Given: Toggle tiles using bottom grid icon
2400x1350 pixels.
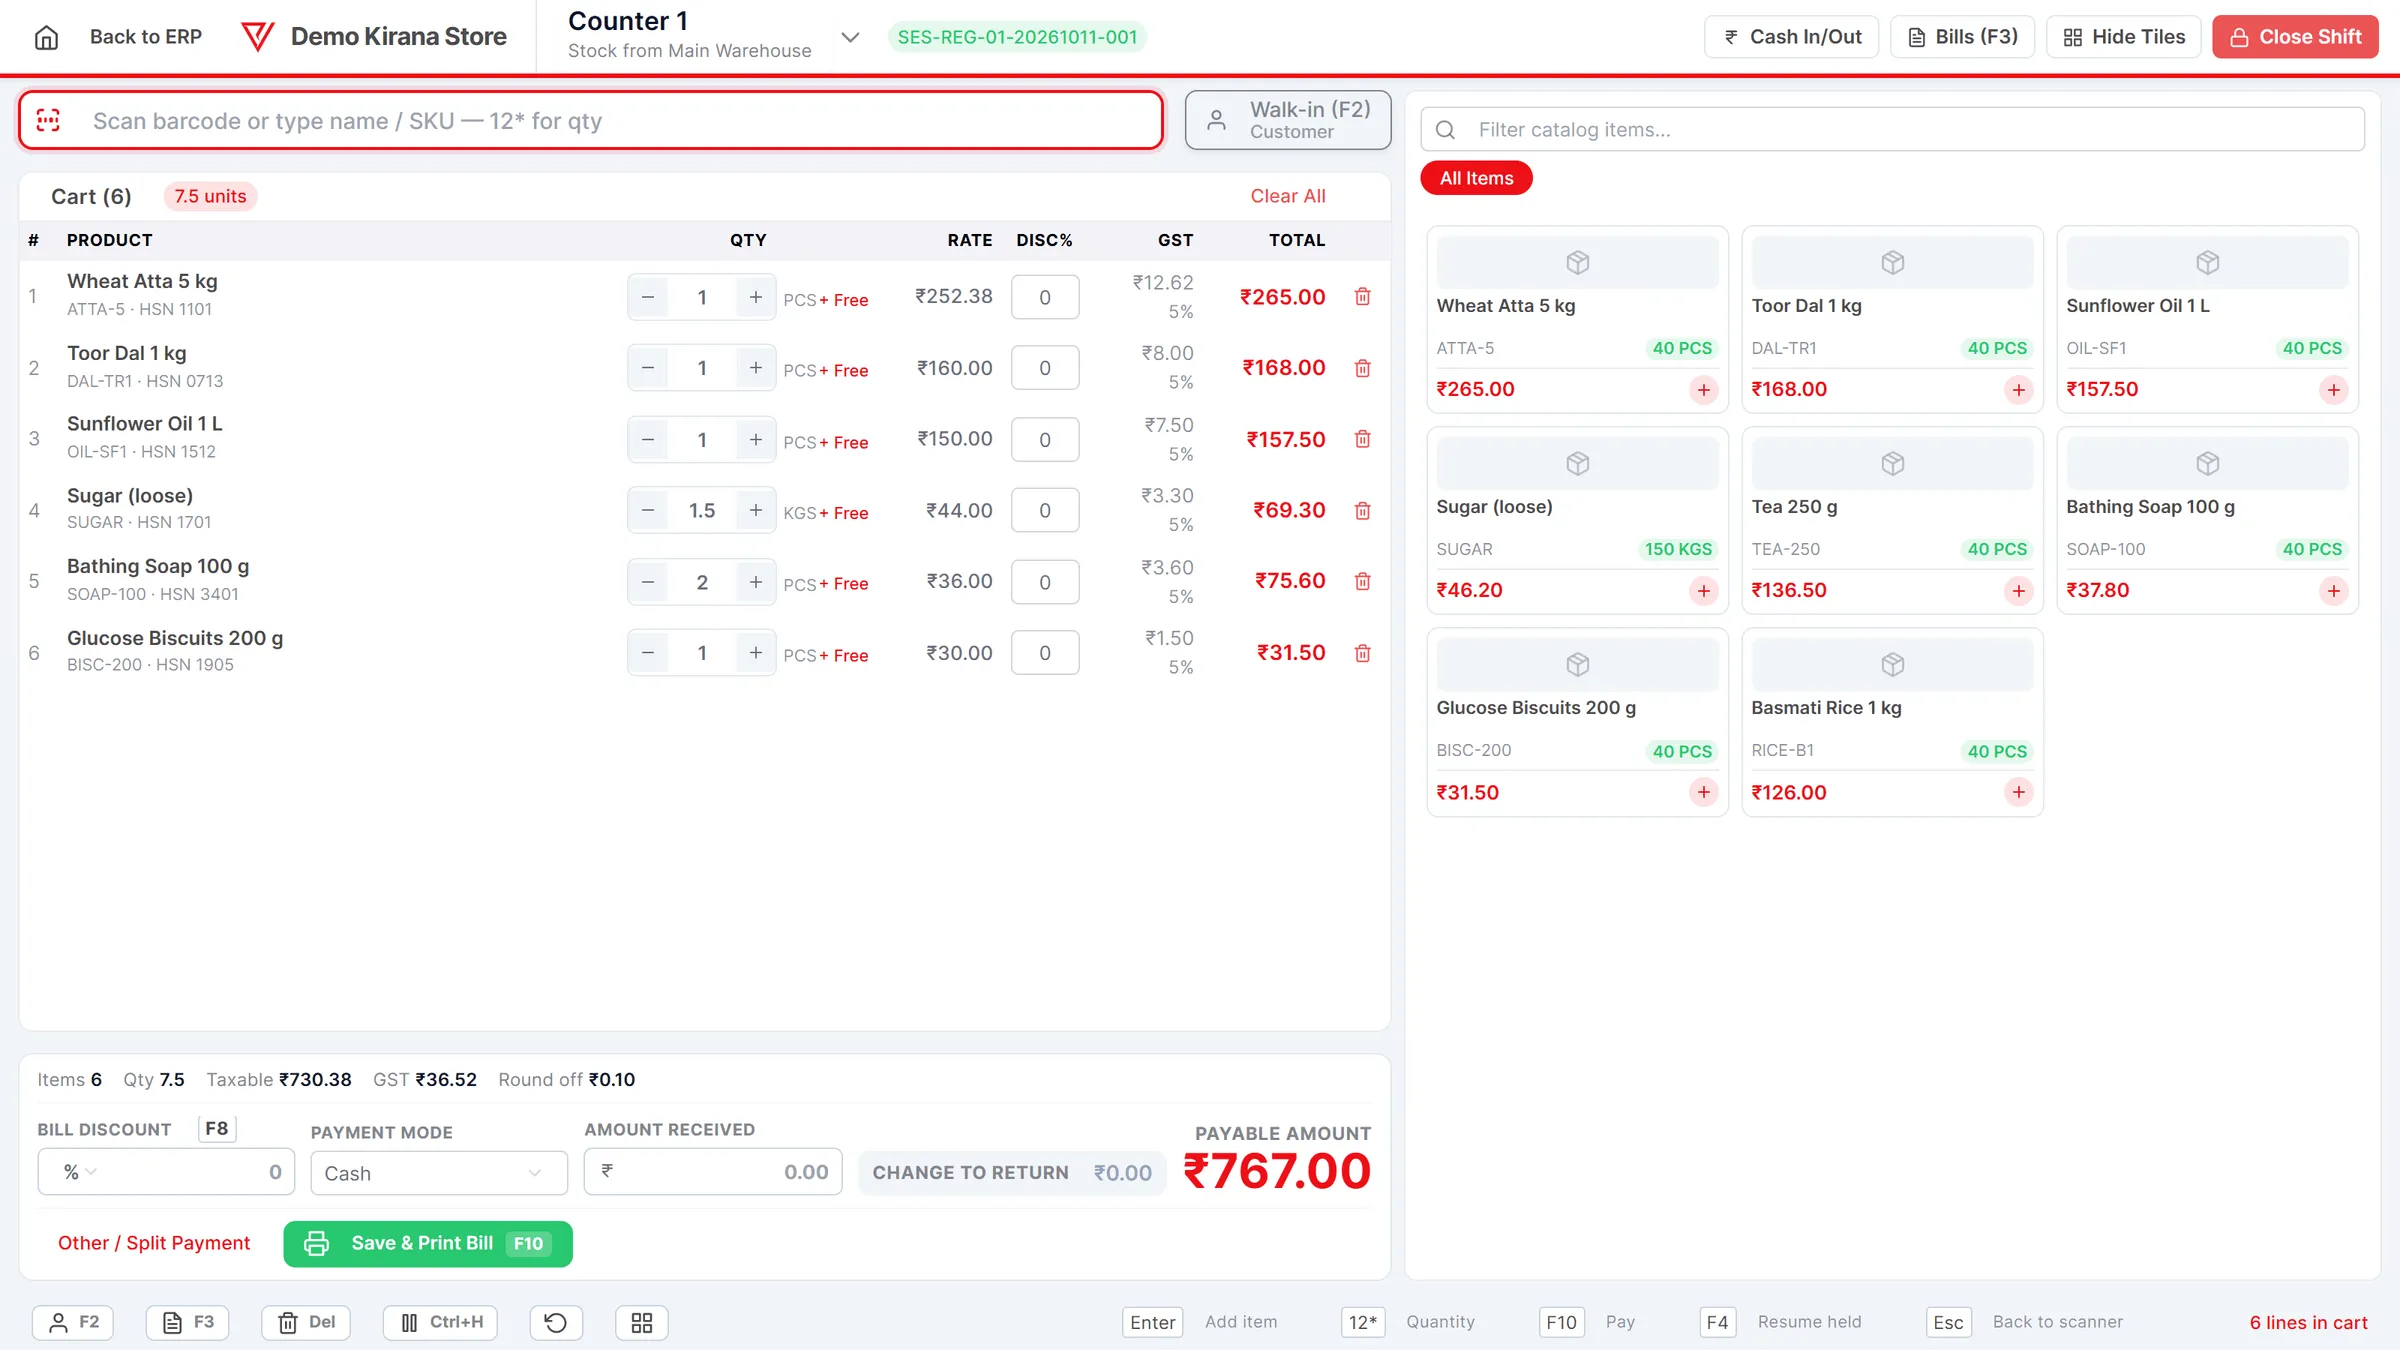Looking at the screenshot, I should (x=642, y=1322).
